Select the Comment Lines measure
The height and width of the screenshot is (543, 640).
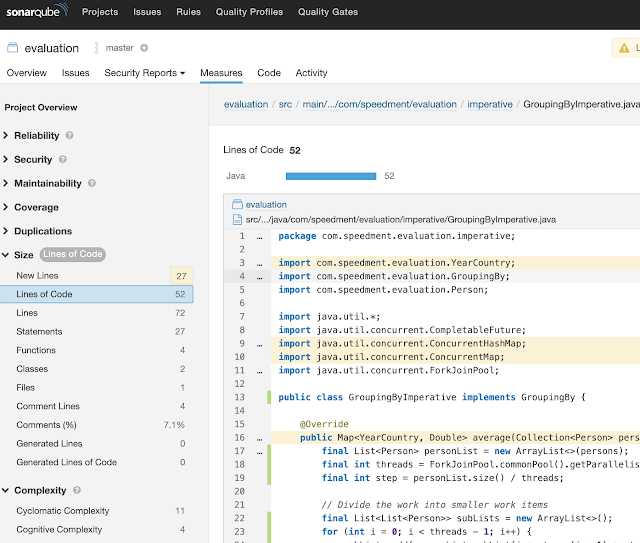coord(96,406)
